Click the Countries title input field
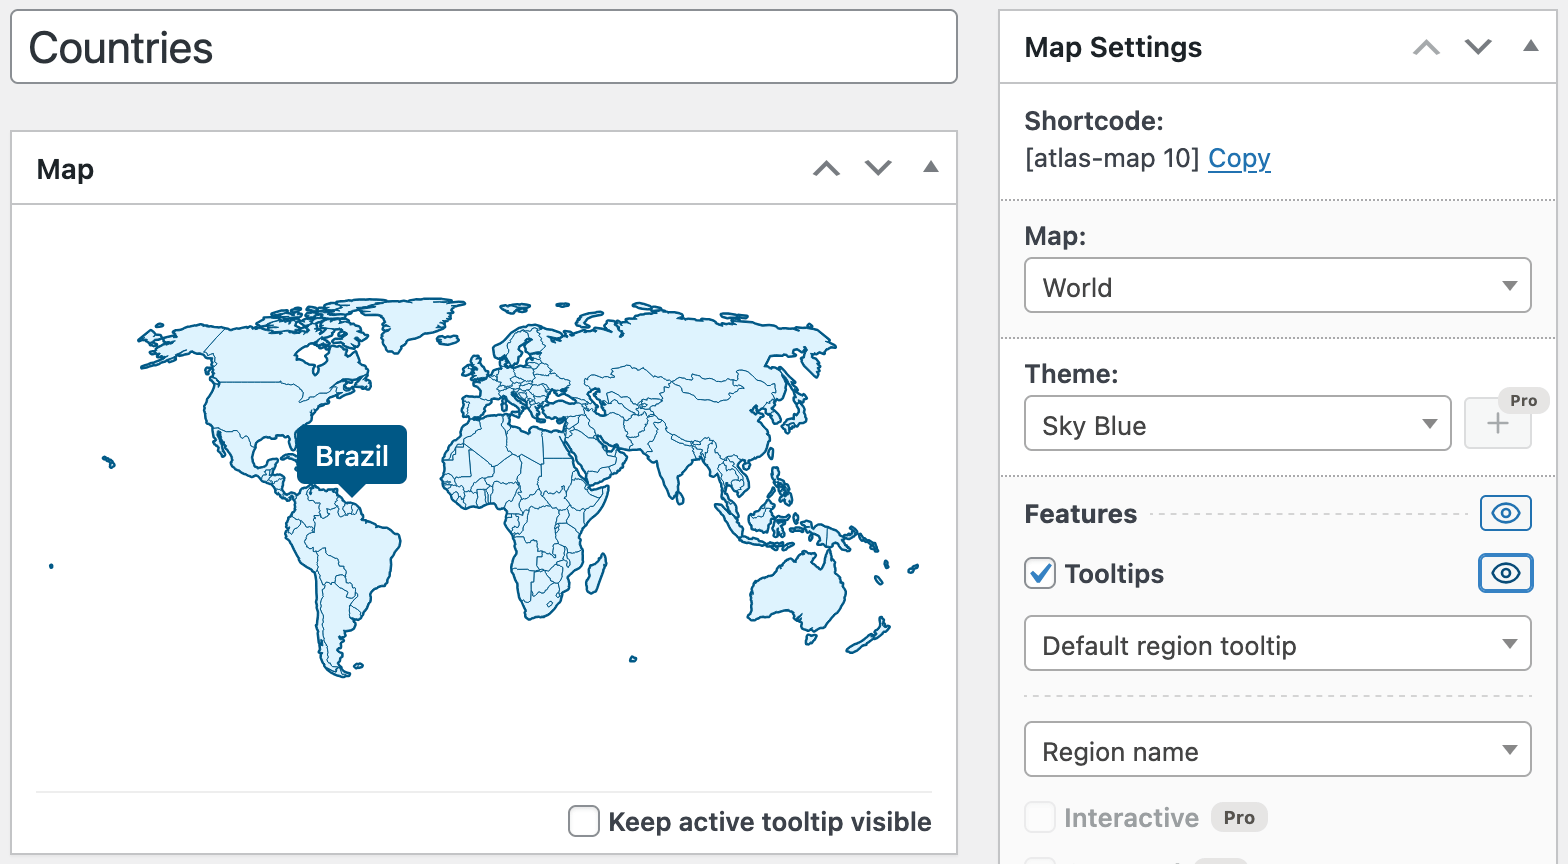Image resolution: width=1568 pixels, height=864 pixels. tap(484, 48)
